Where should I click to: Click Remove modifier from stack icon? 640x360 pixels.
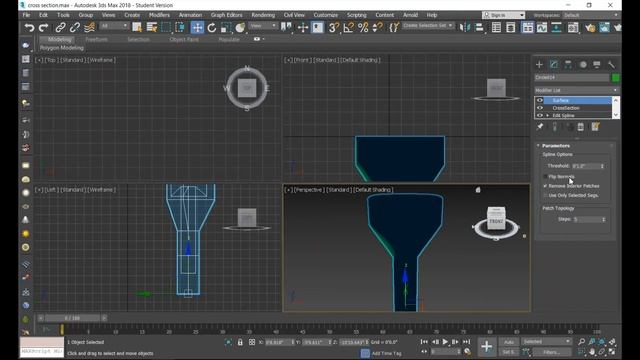[581, 127]
